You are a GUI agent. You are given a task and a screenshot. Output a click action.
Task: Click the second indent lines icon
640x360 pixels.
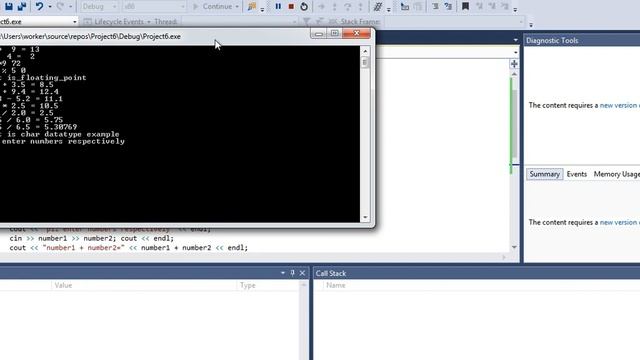[448, 6]
